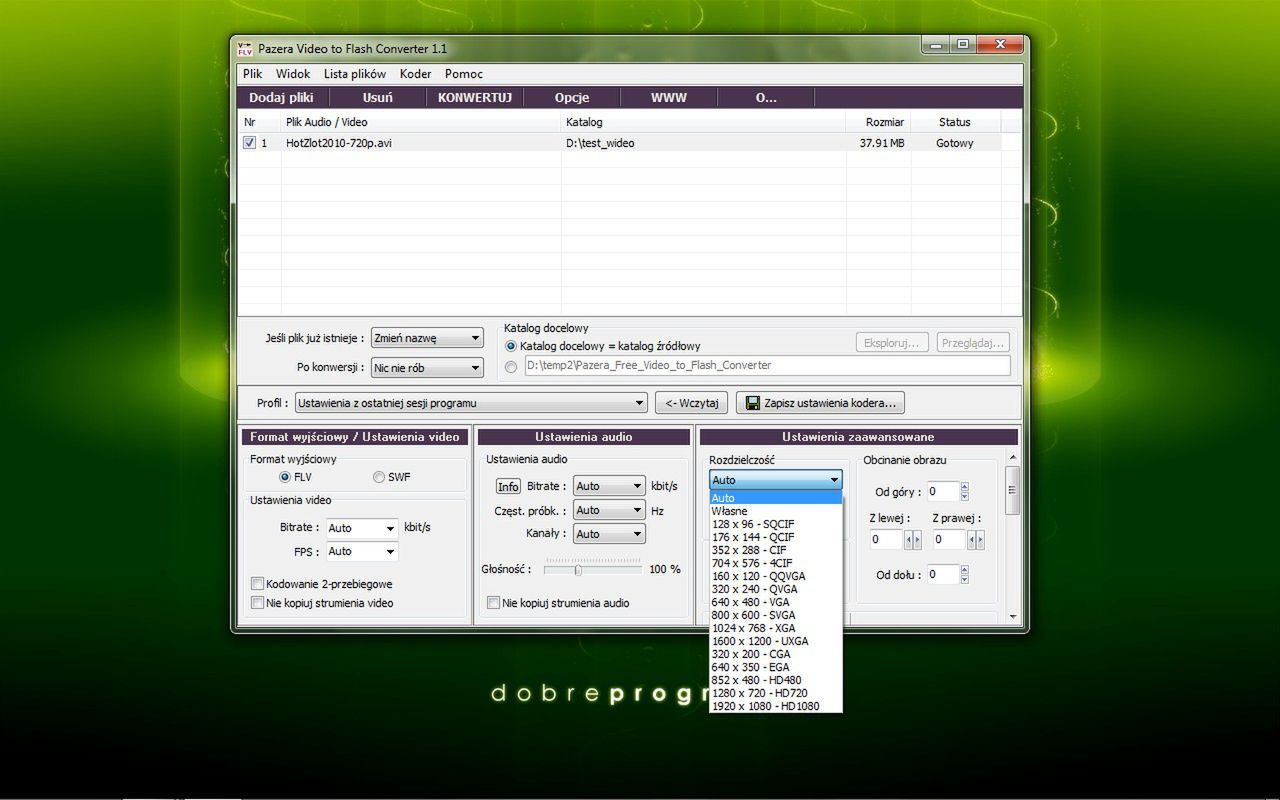This screenshot has height=800, width=1280.
Task: Choose '1024 x 768 - XGA' resolution
Action: [x=776, y=628]
